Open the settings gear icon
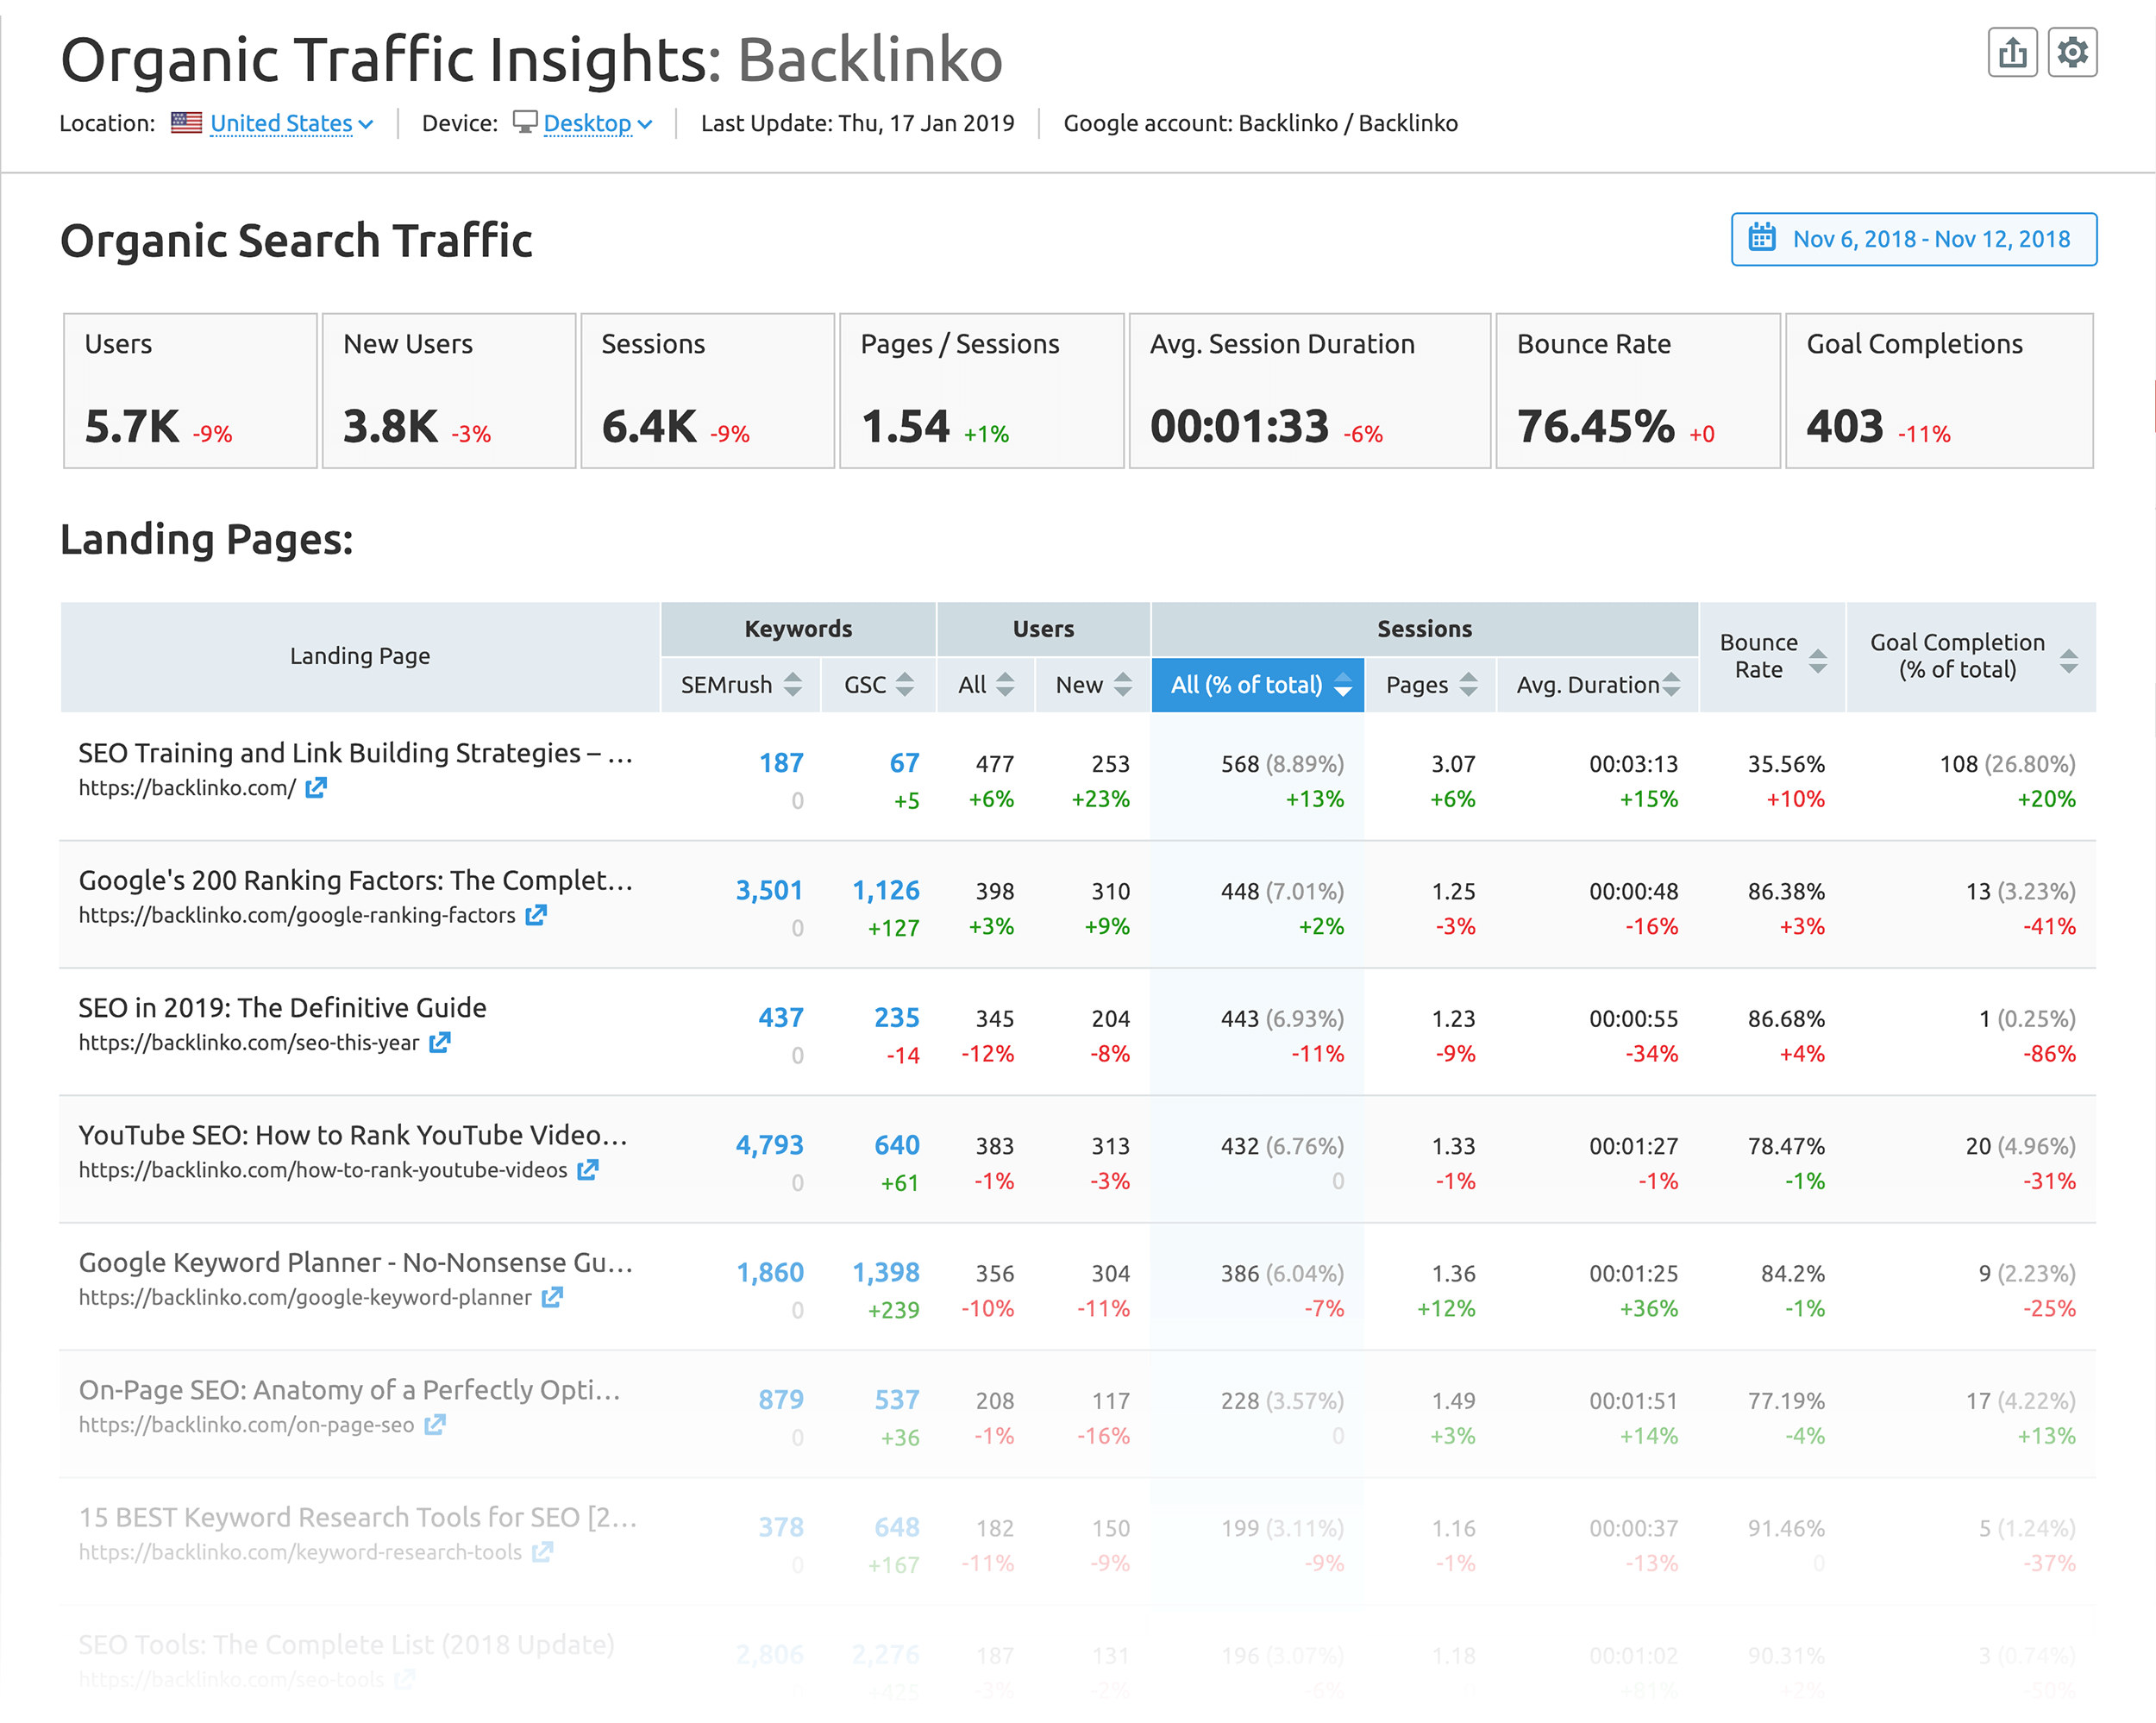The image size is (2156, 1723). [2072, 53]
